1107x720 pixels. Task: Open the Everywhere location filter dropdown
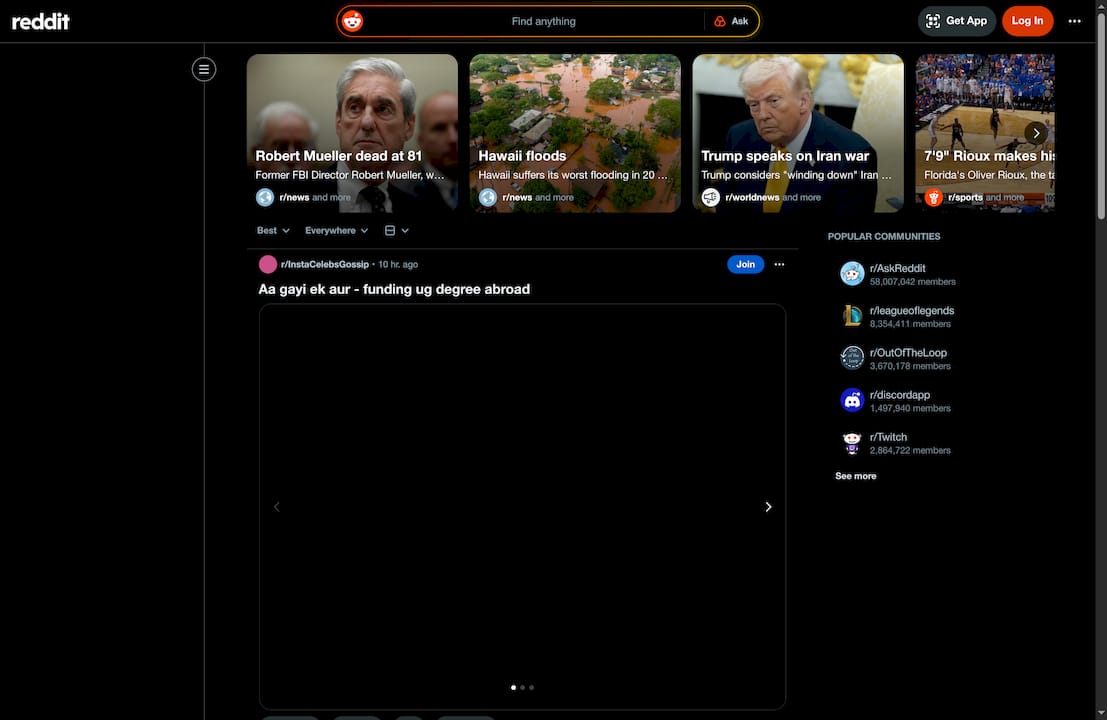[x=335, y=230]
